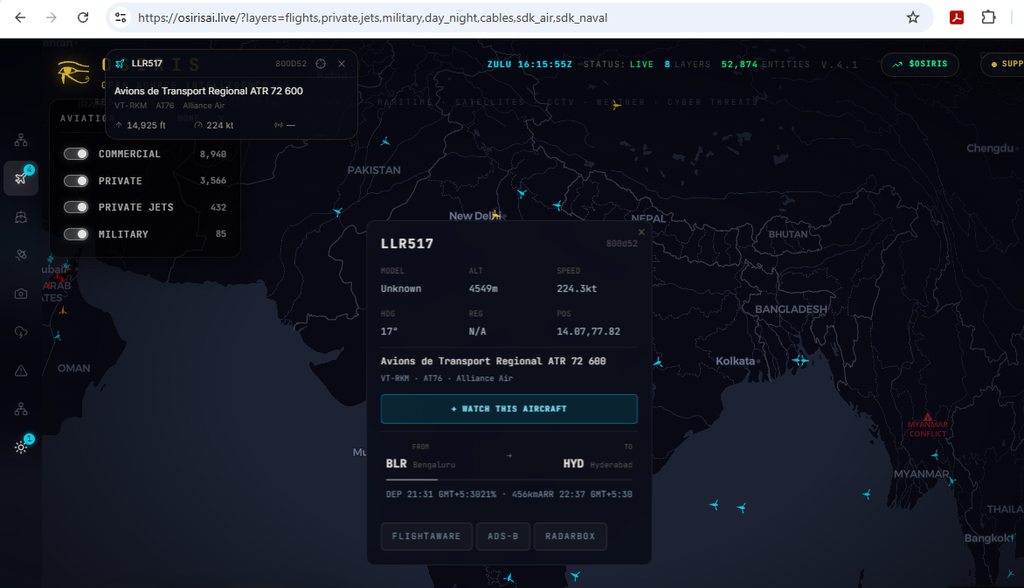Click the $OSIRIS button

coord(920,64)
